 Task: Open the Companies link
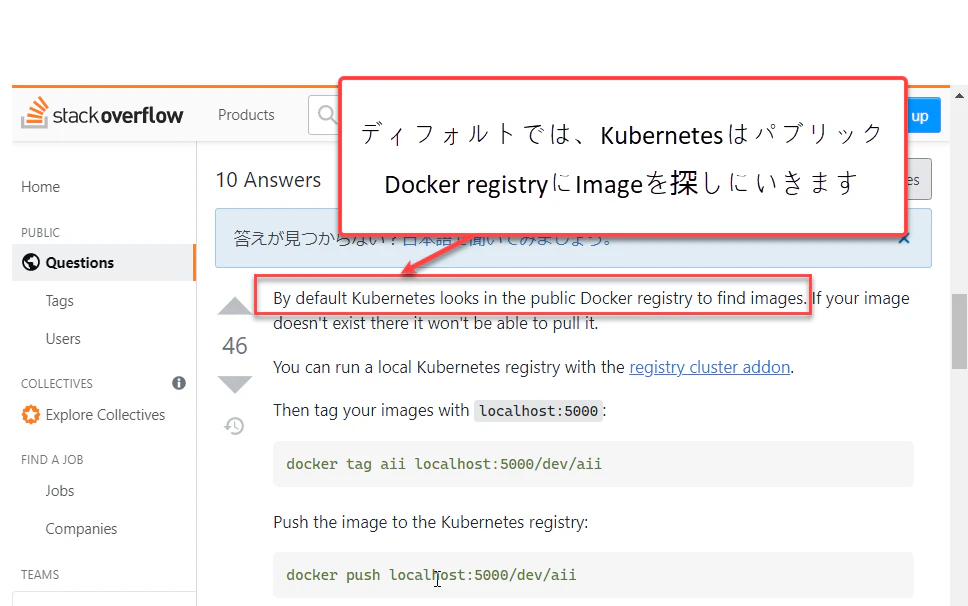(x=81, y=529)
